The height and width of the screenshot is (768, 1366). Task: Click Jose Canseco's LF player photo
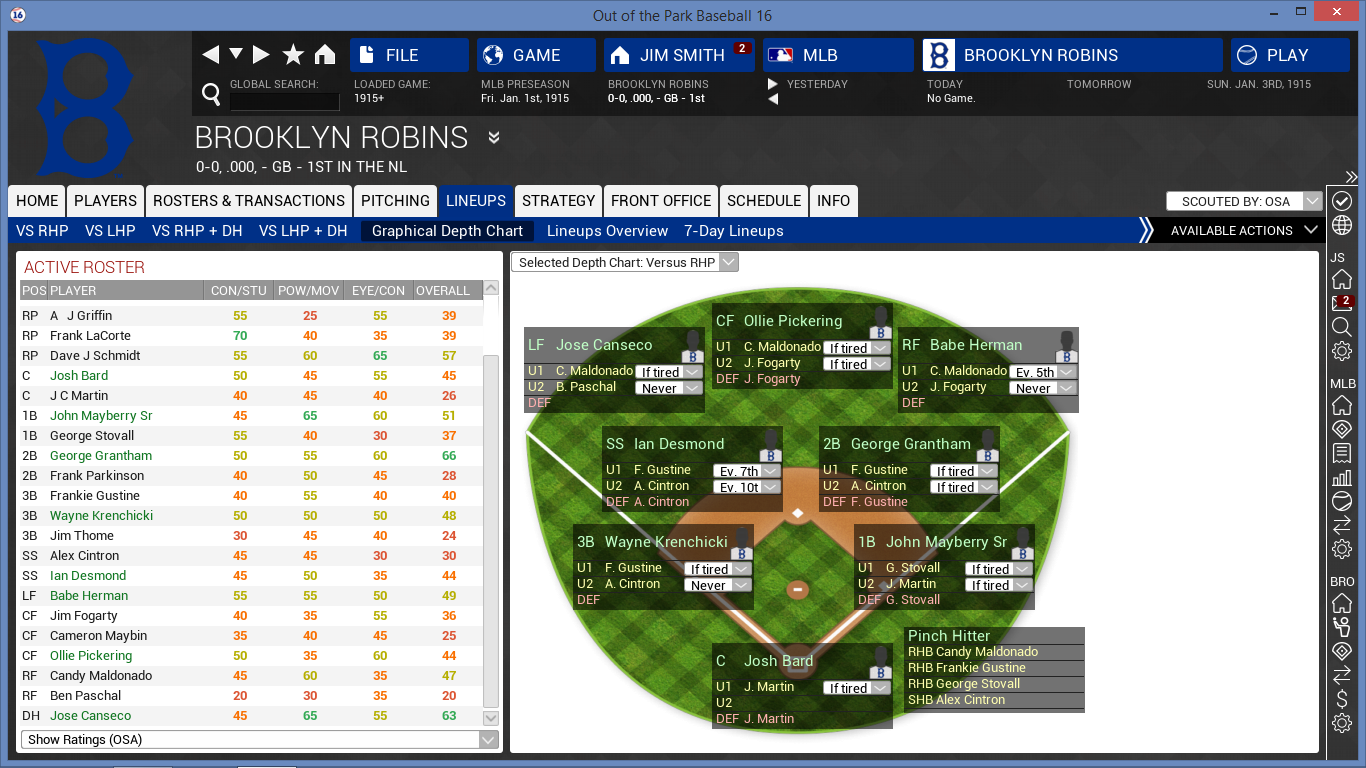click(x=693, y=346)
